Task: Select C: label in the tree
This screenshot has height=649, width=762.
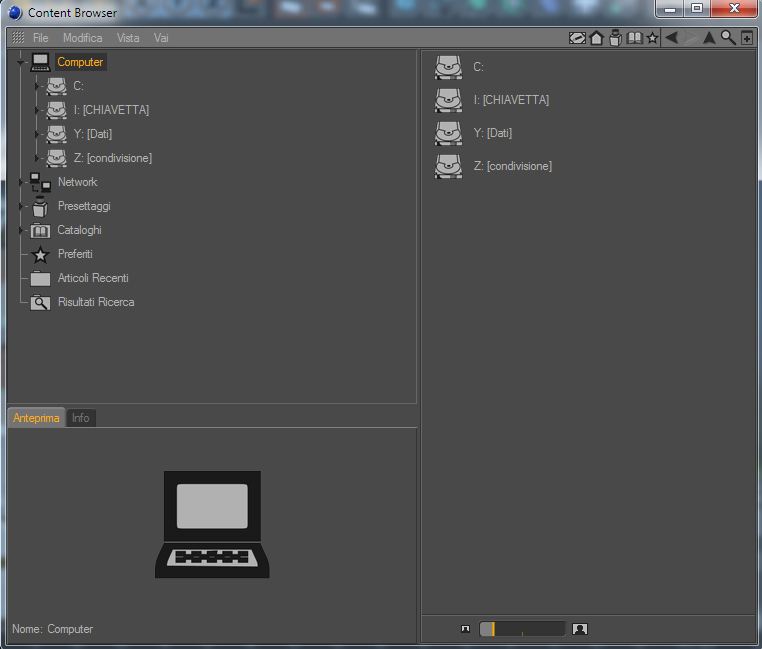Action: [78, 86]
